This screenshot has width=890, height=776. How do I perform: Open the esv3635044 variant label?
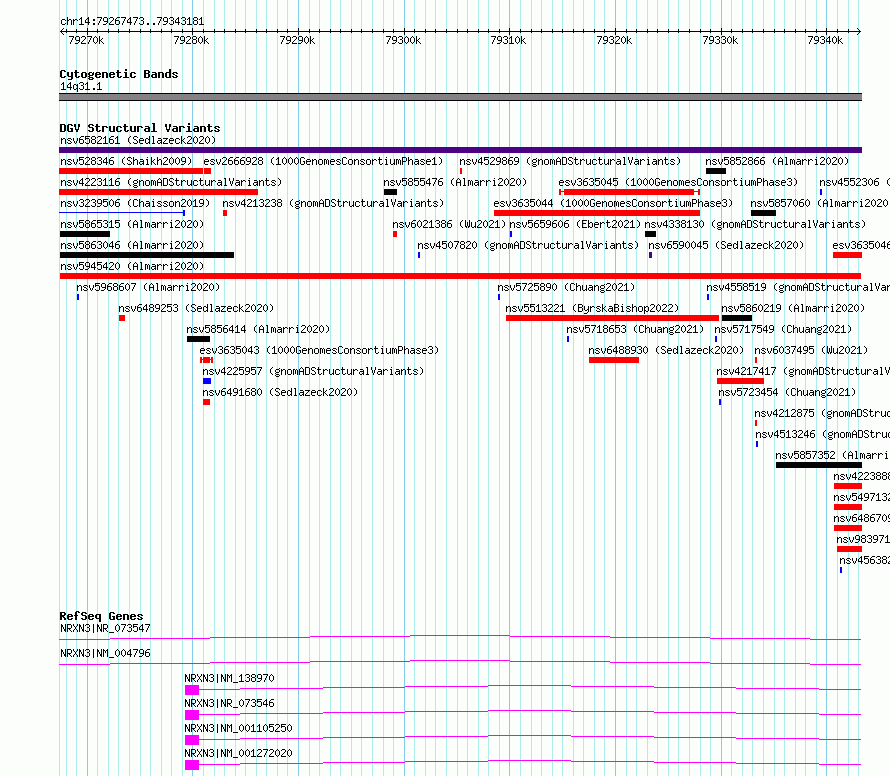pos(613,203)
